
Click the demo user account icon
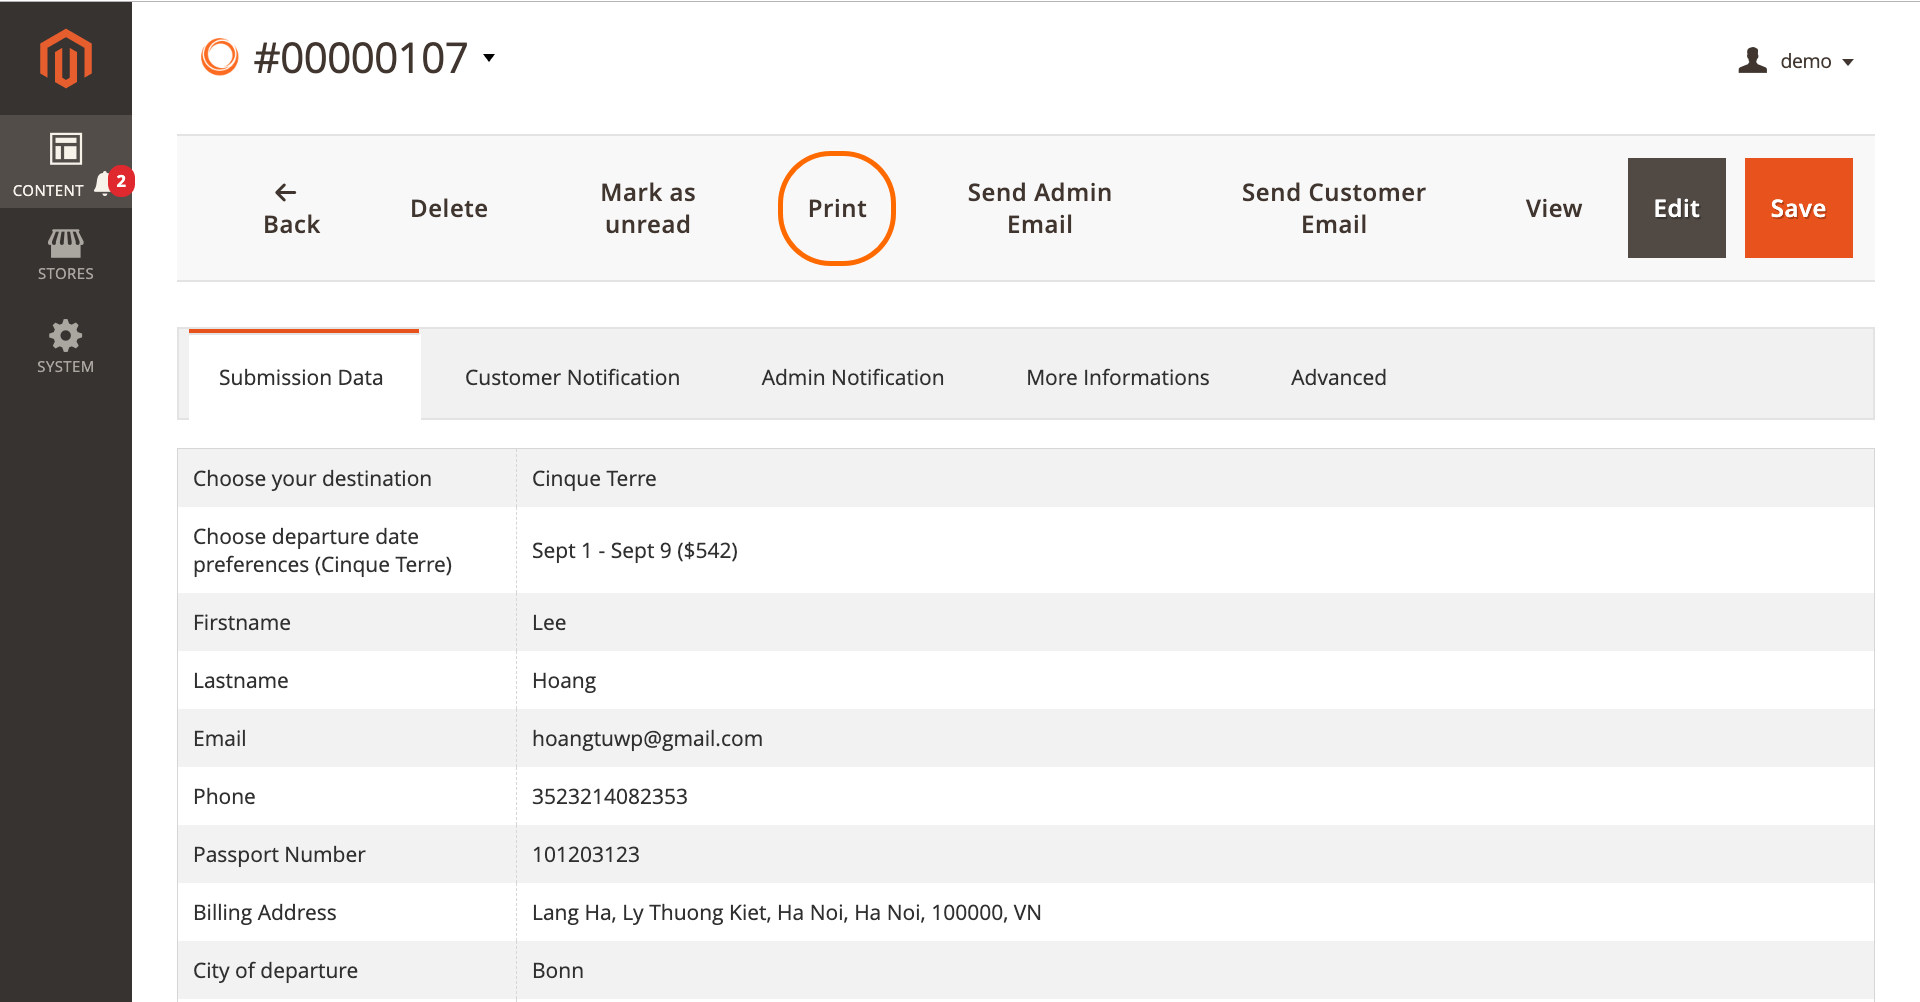pos(1752,61)
